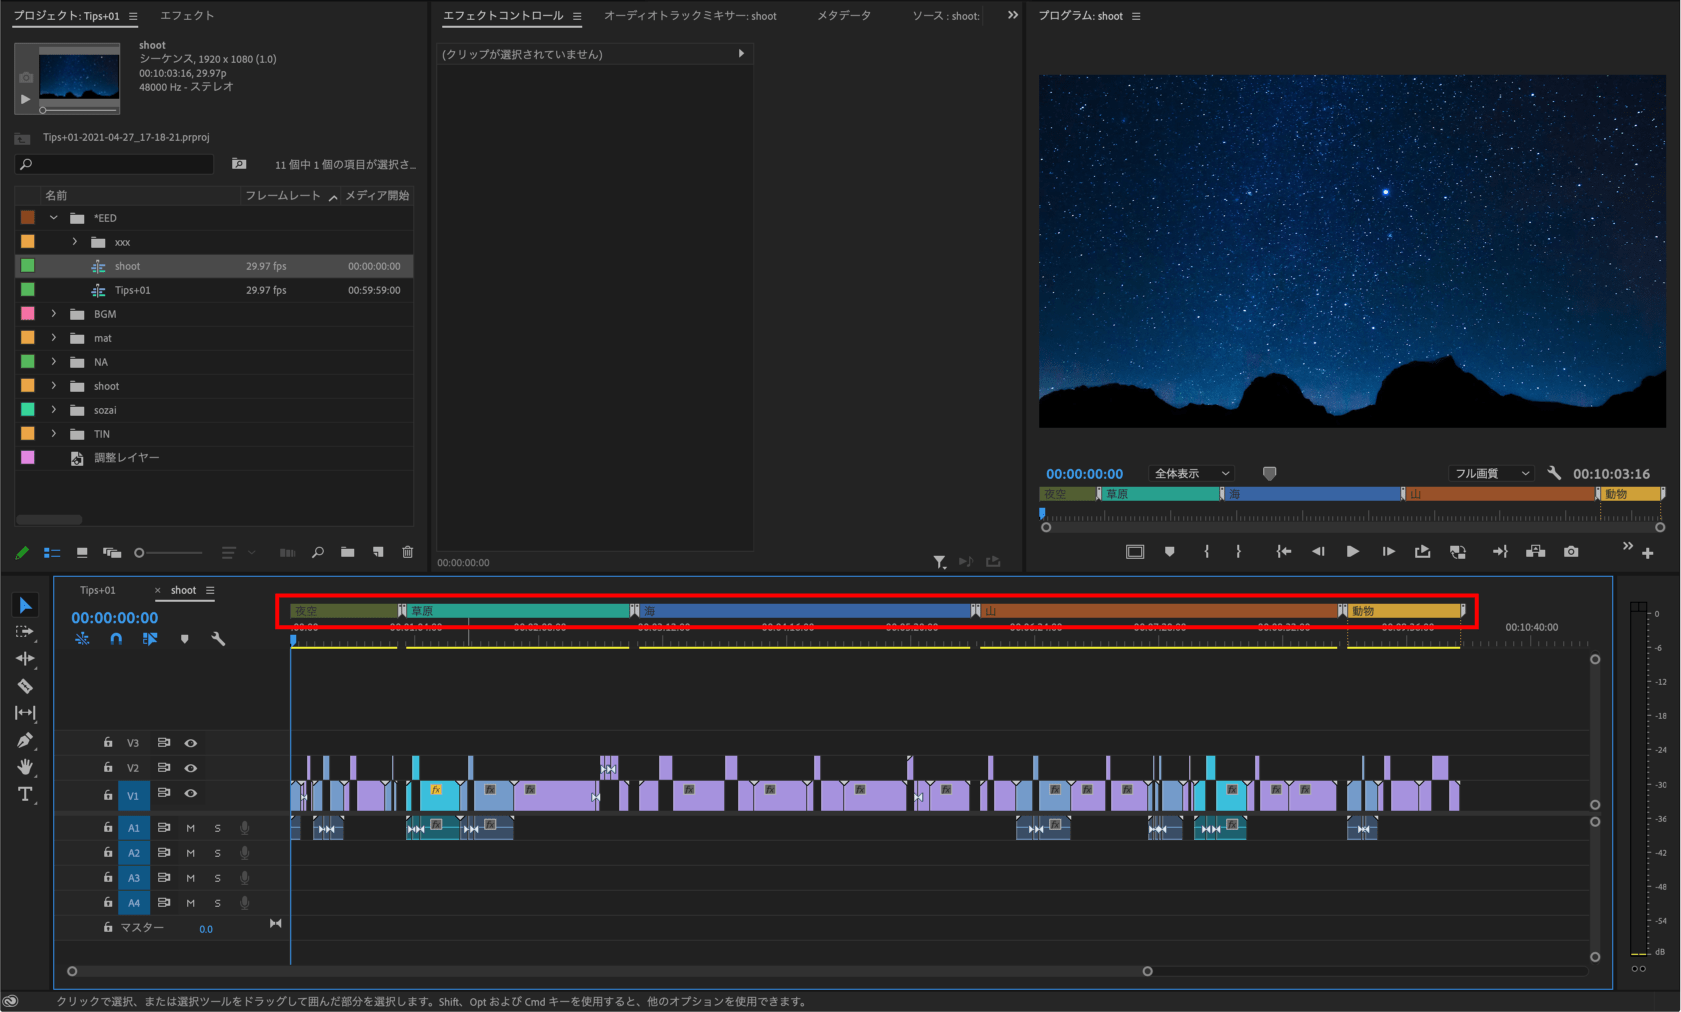This screenshot has width=1681, height=1012.
Task: Select the Ripple Edit tool
Action: tap(25, 659)
